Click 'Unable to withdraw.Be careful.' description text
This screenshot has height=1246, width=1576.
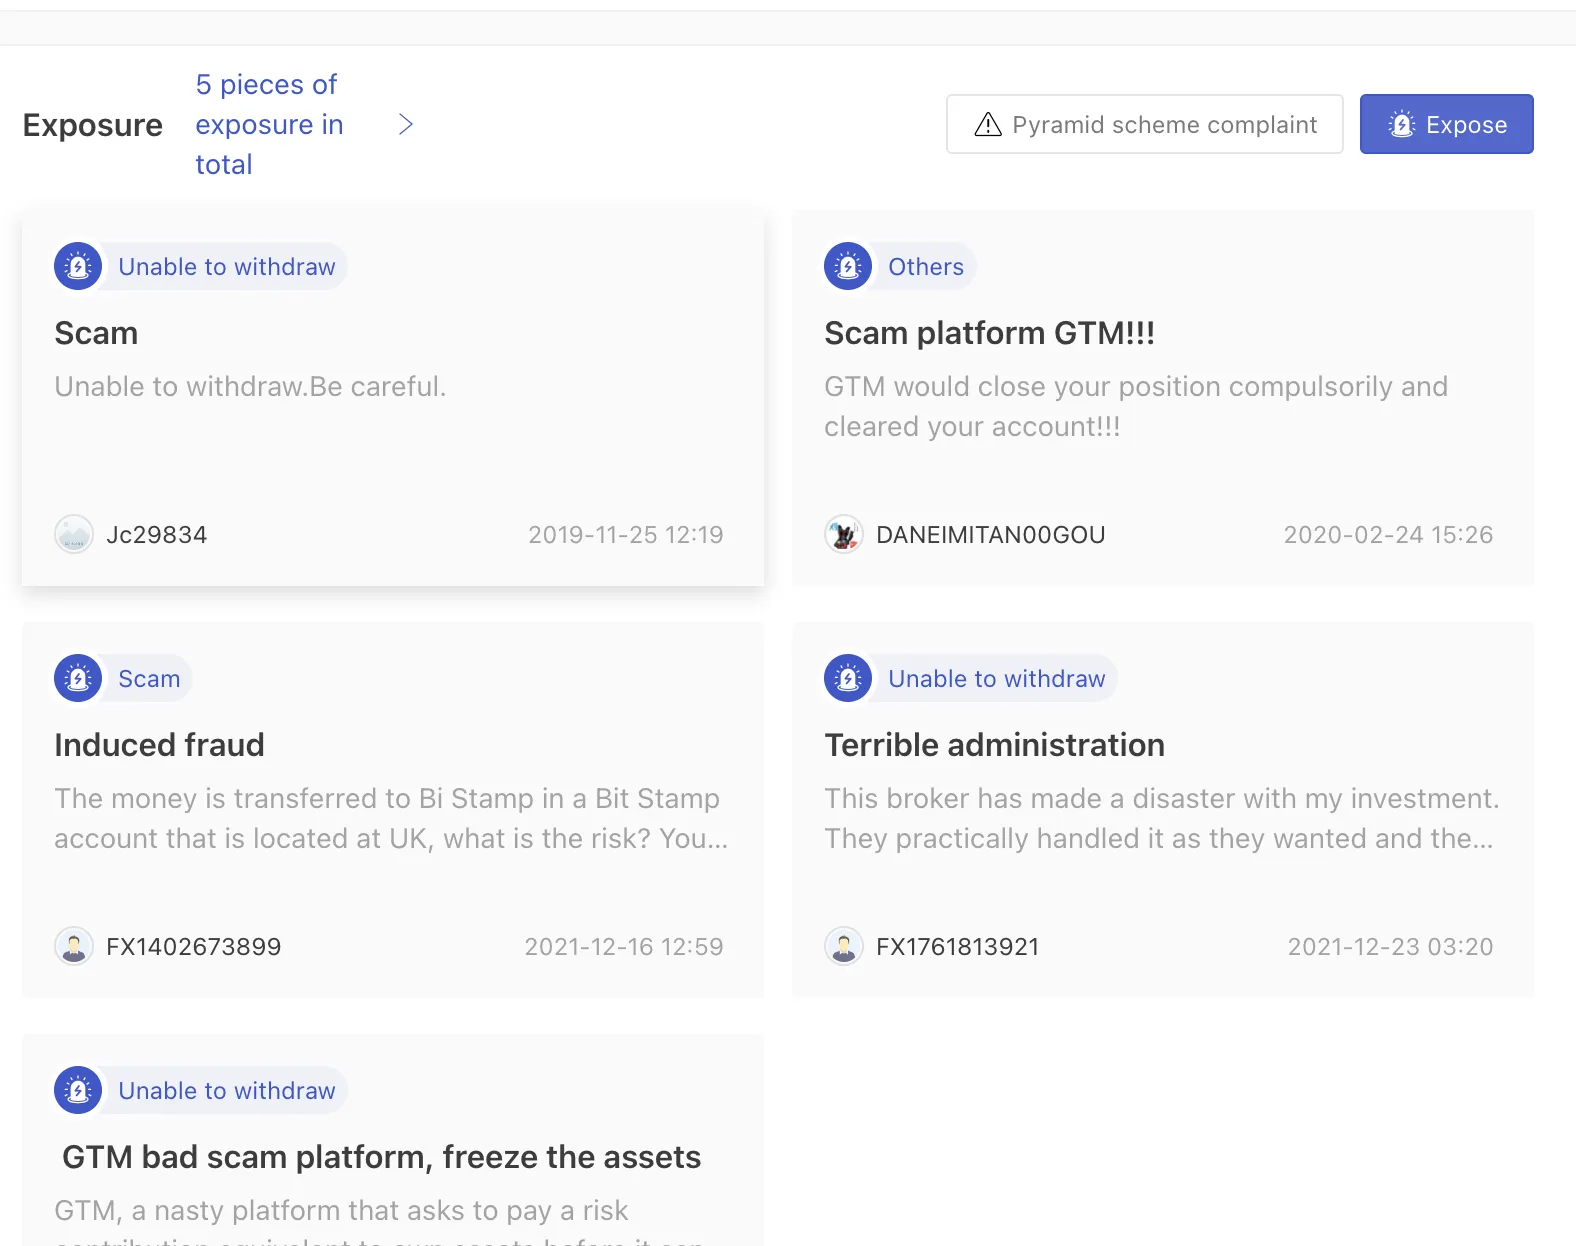point(250,387)
